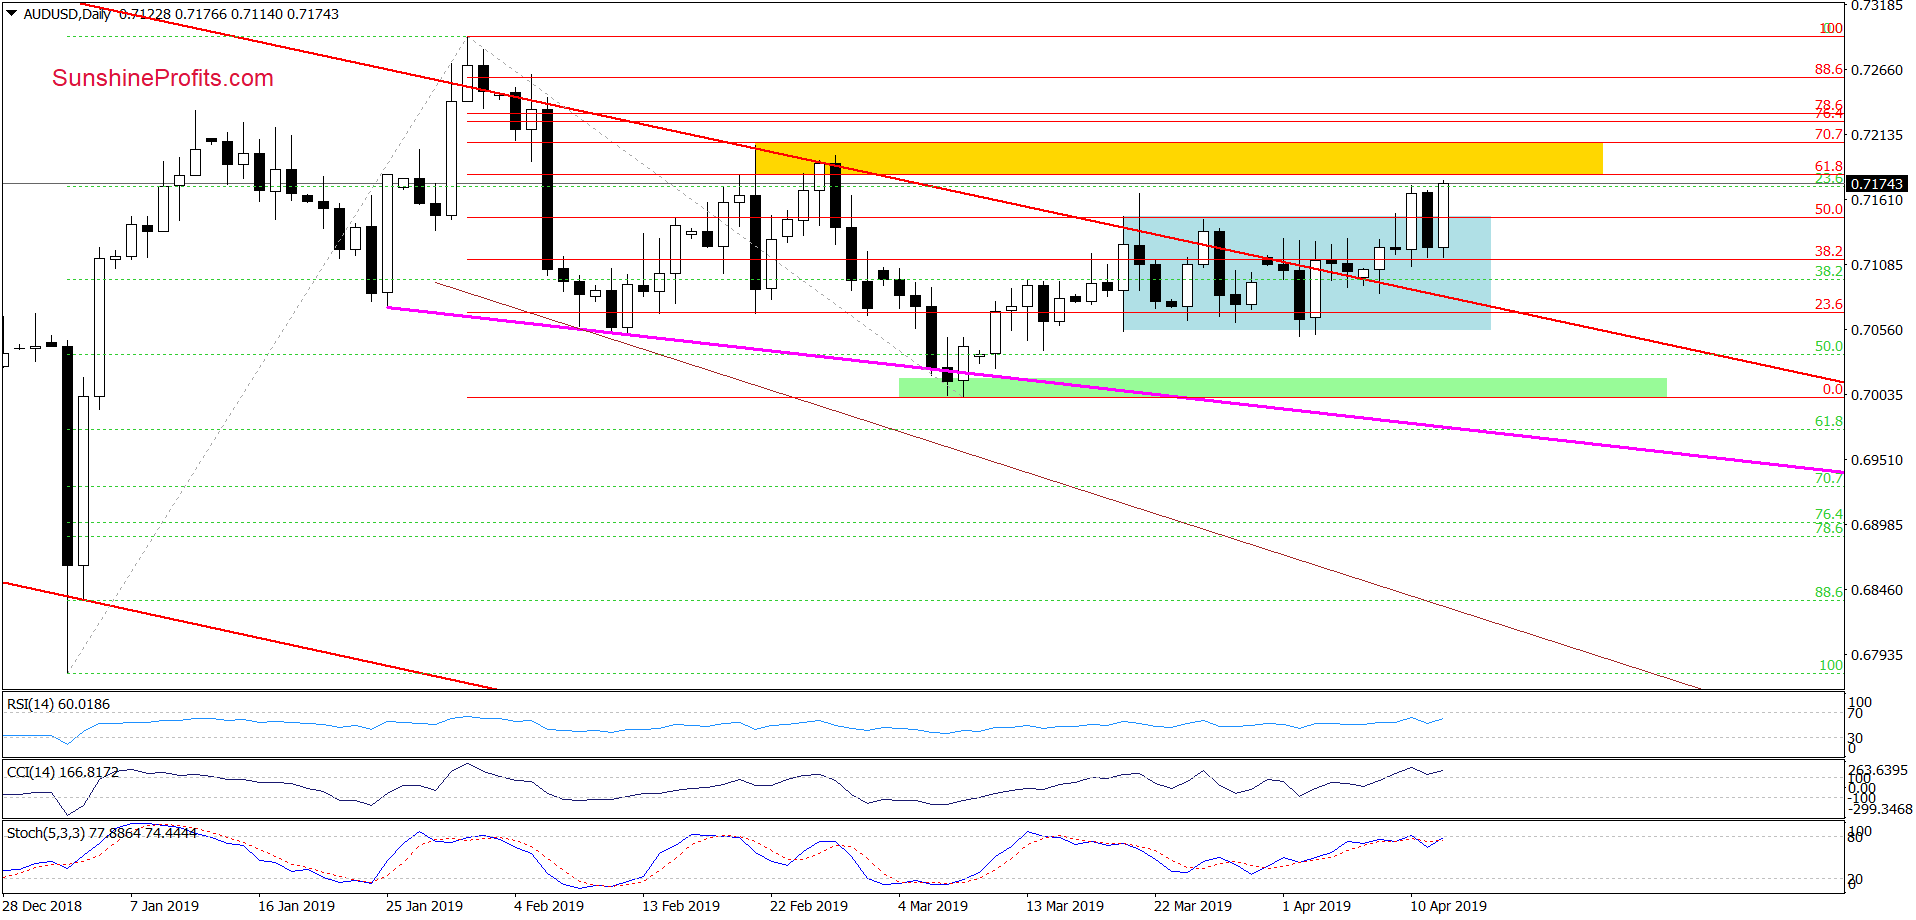Screen dimensions: 1916x920
Task: Click the green 100 Fibonacci level label
Action: click(1831, 665)
